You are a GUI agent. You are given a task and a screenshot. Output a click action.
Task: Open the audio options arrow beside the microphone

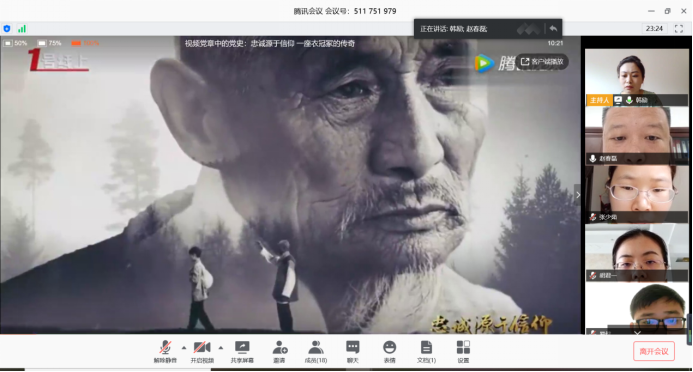coord(184,348)
